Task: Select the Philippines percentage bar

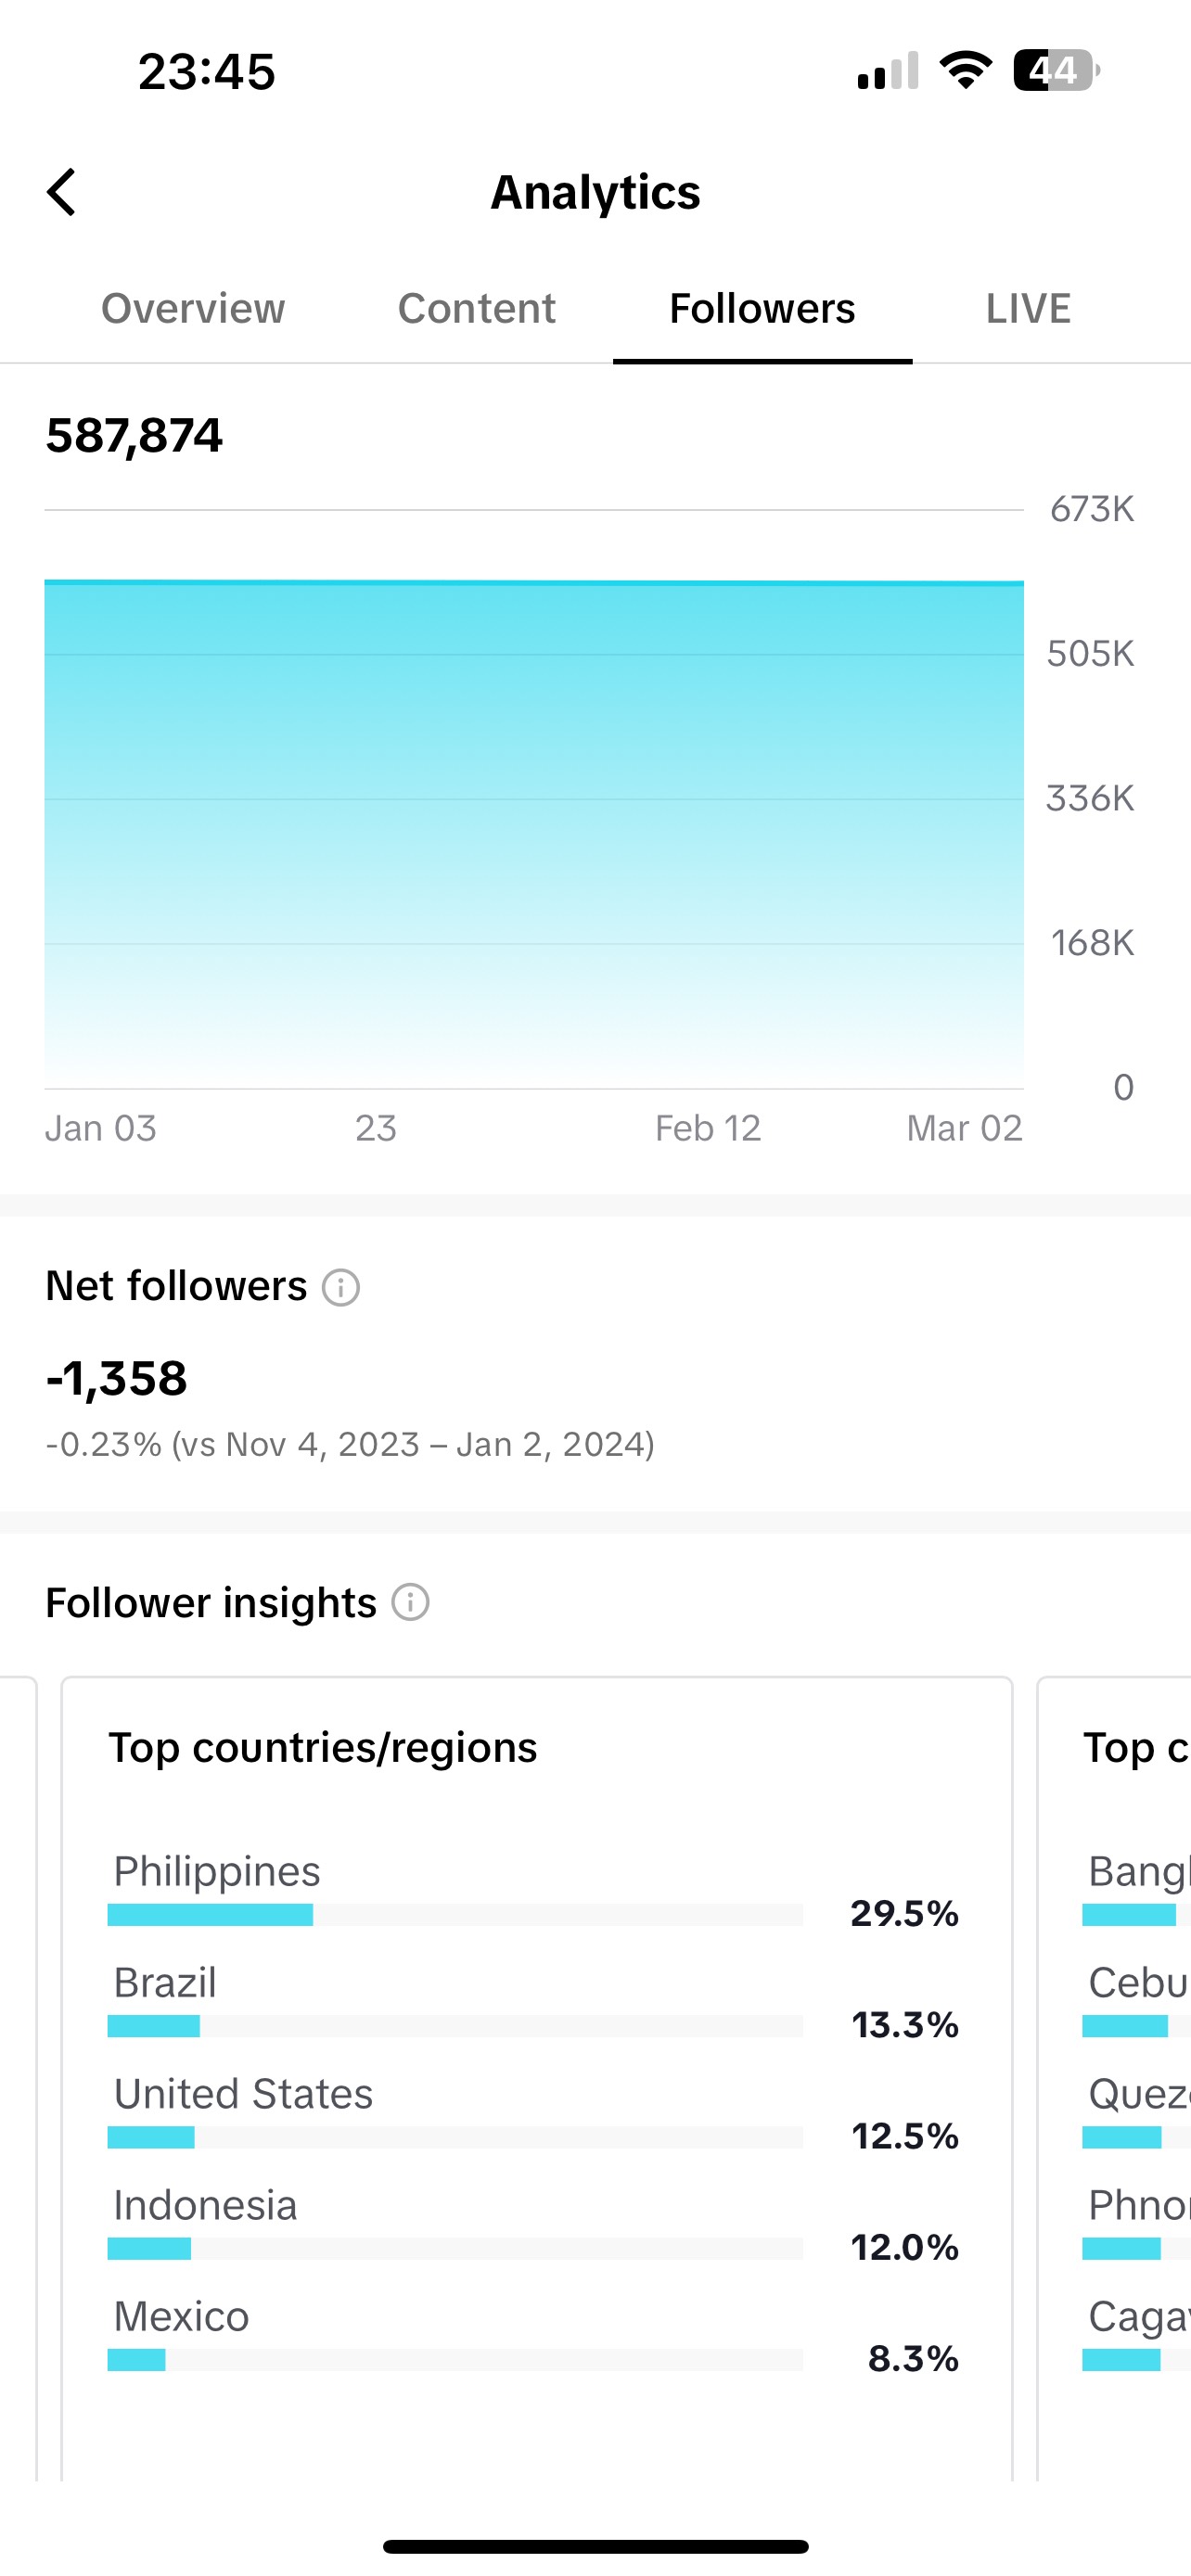Action: pos(455,1915)
